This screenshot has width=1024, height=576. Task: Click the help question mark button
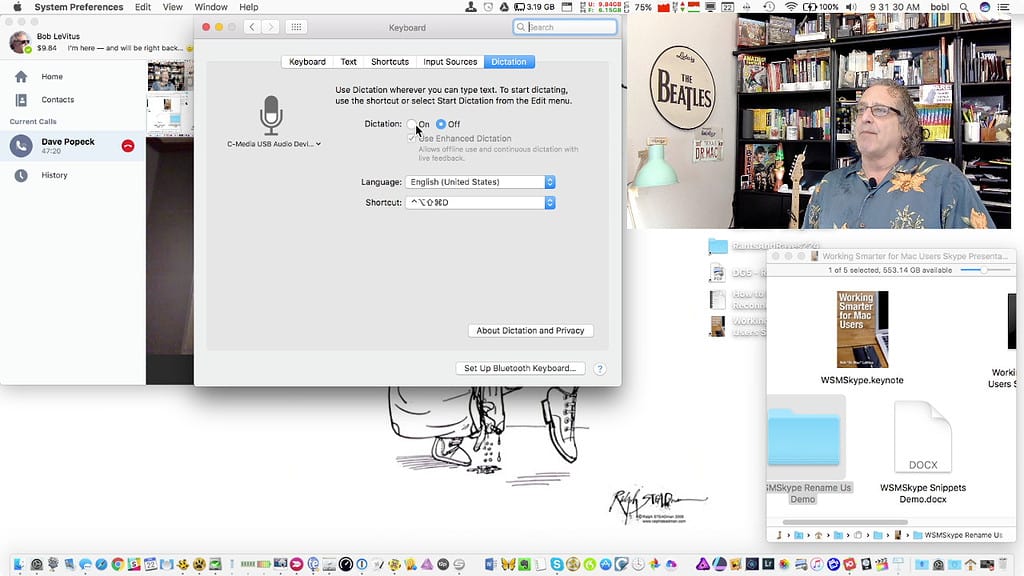point(600,369)
